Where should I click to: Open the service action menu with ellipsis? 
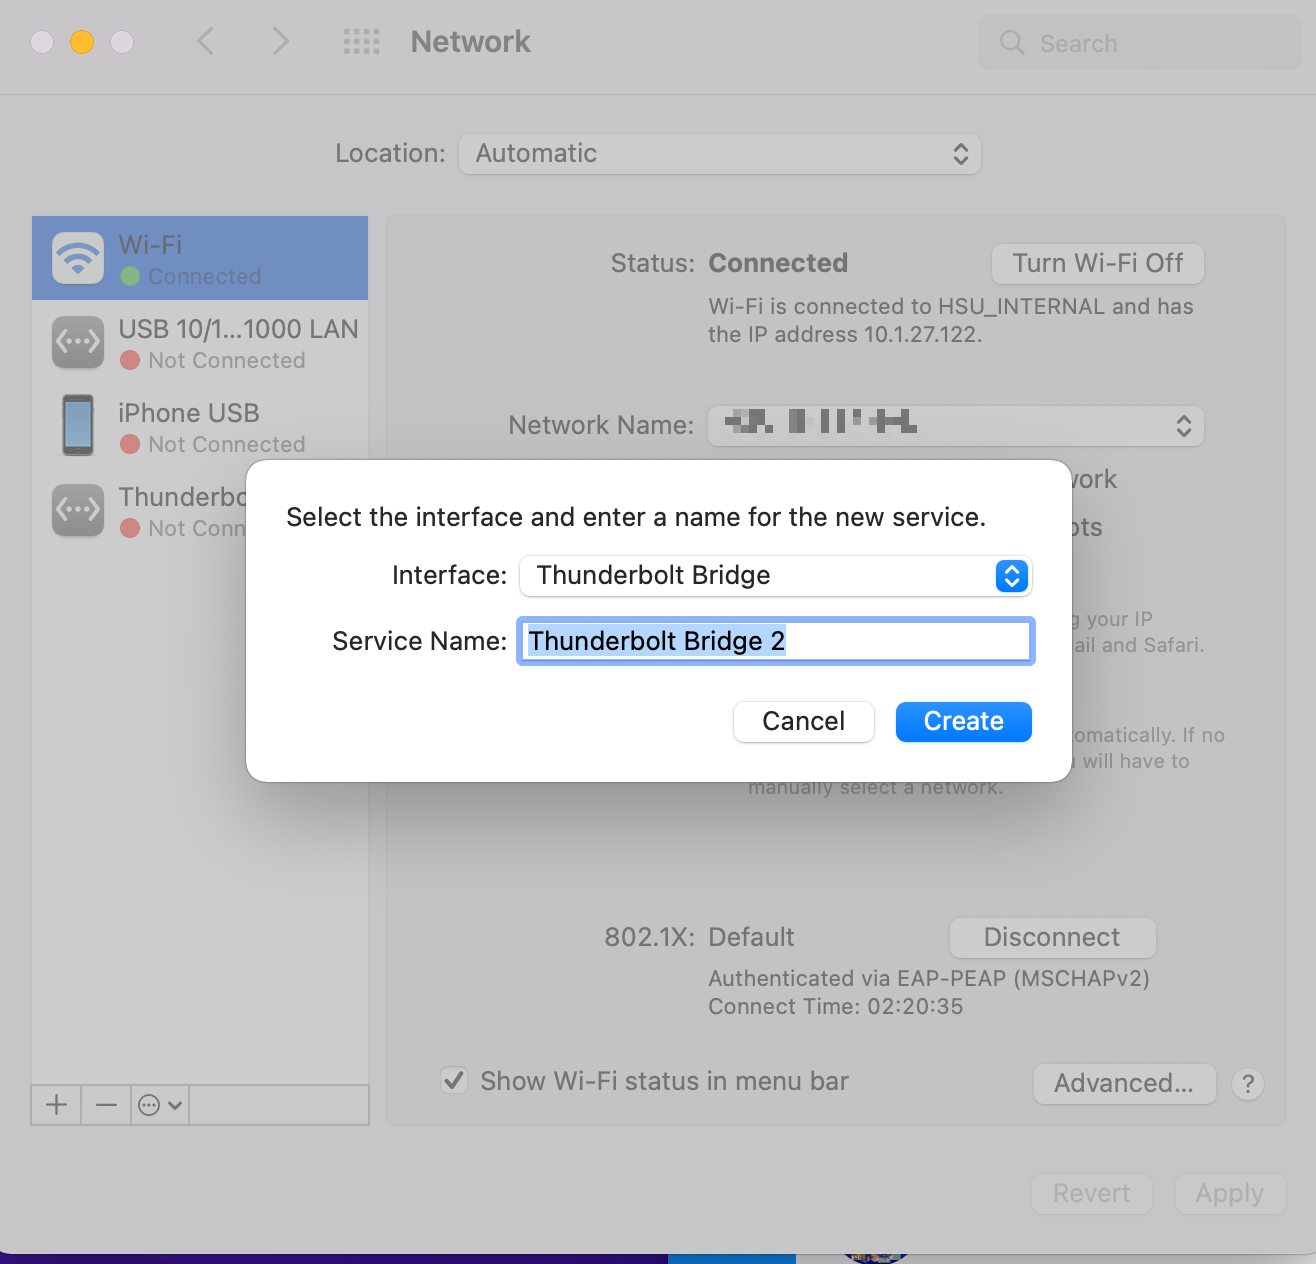pos(160,1105)
